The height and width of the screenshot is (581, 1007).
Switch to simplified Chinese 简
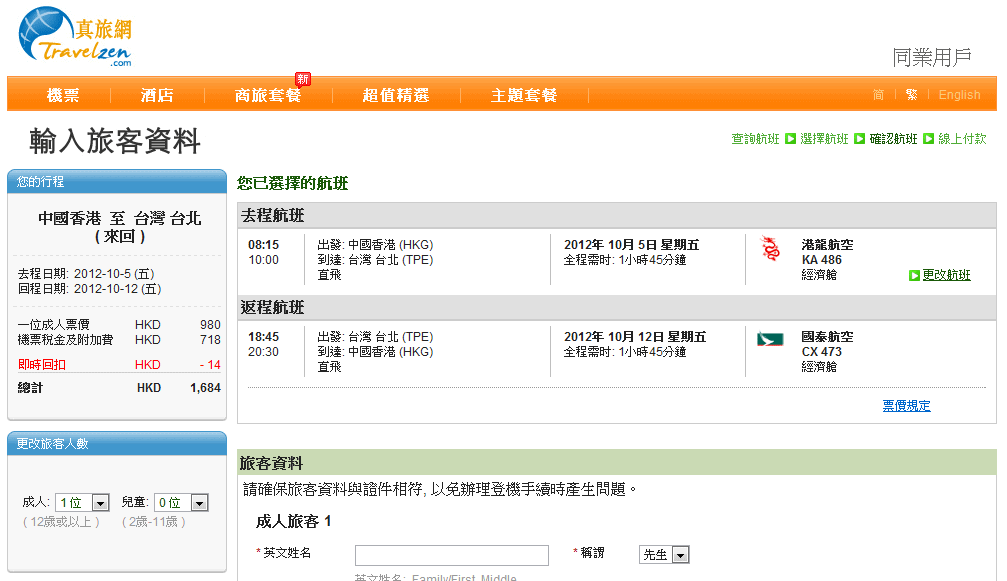pyautogui.click(x=878, y=95)
